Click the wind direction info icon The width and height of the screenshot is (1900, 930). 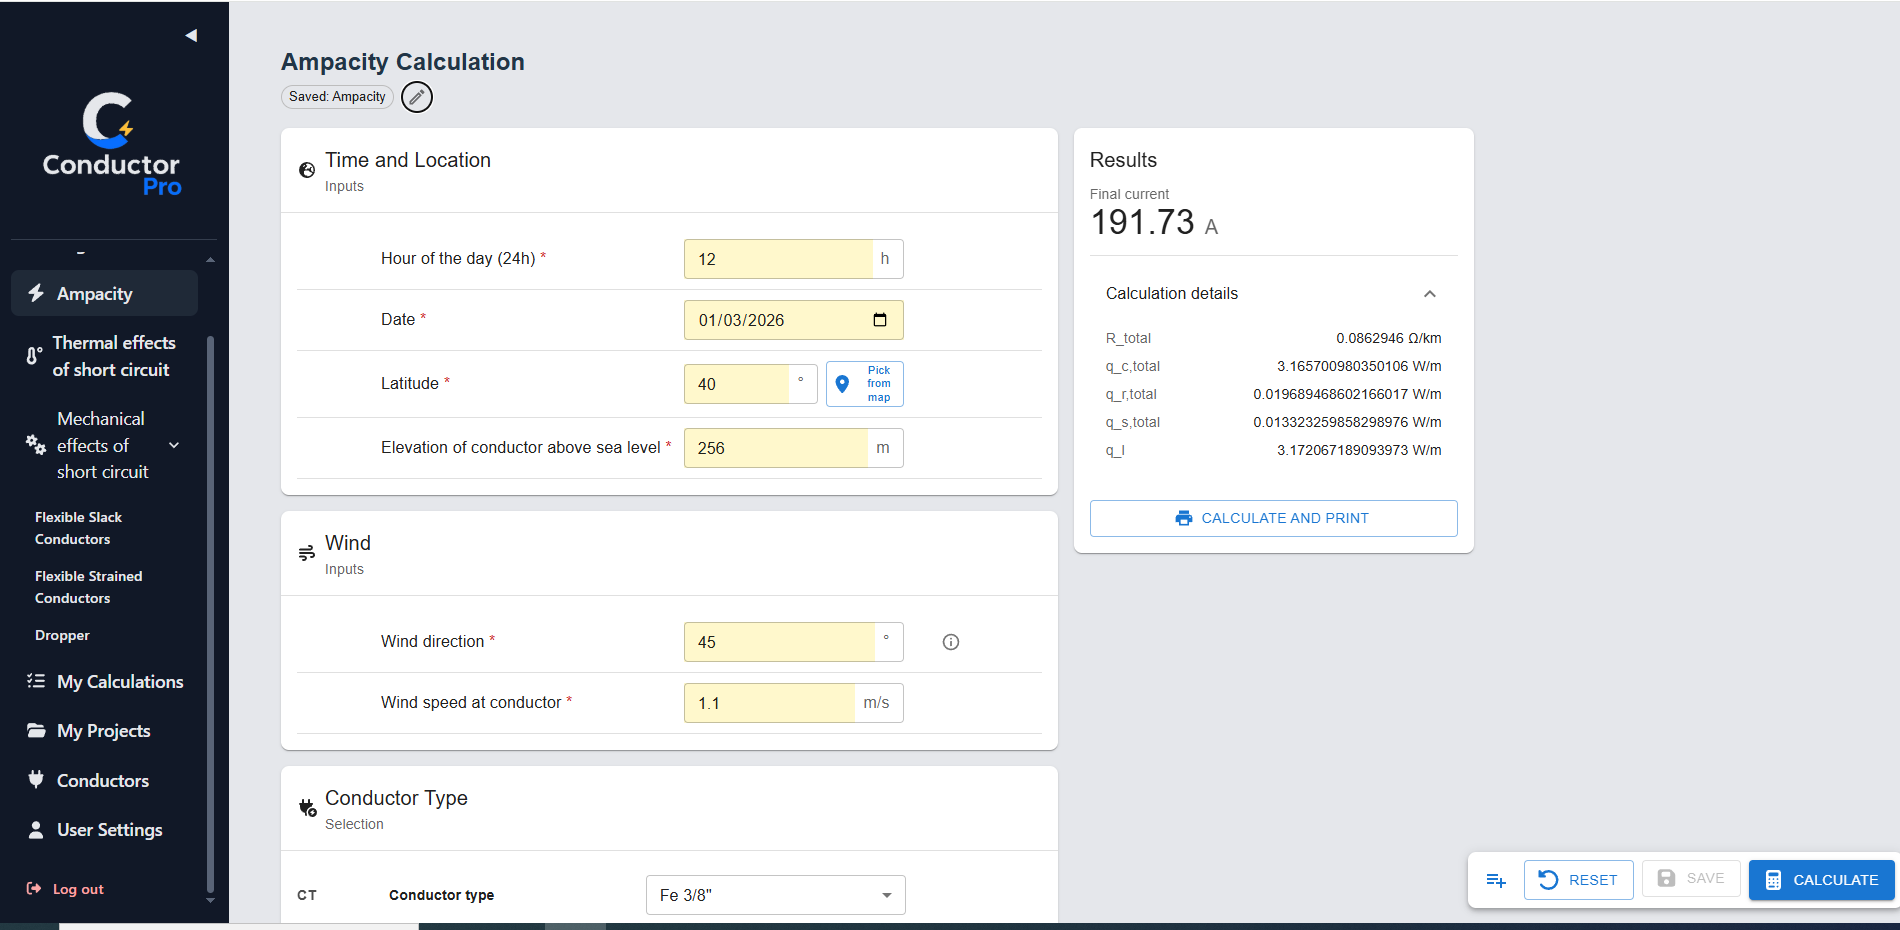pyautogui.click(x=951, y=642)
